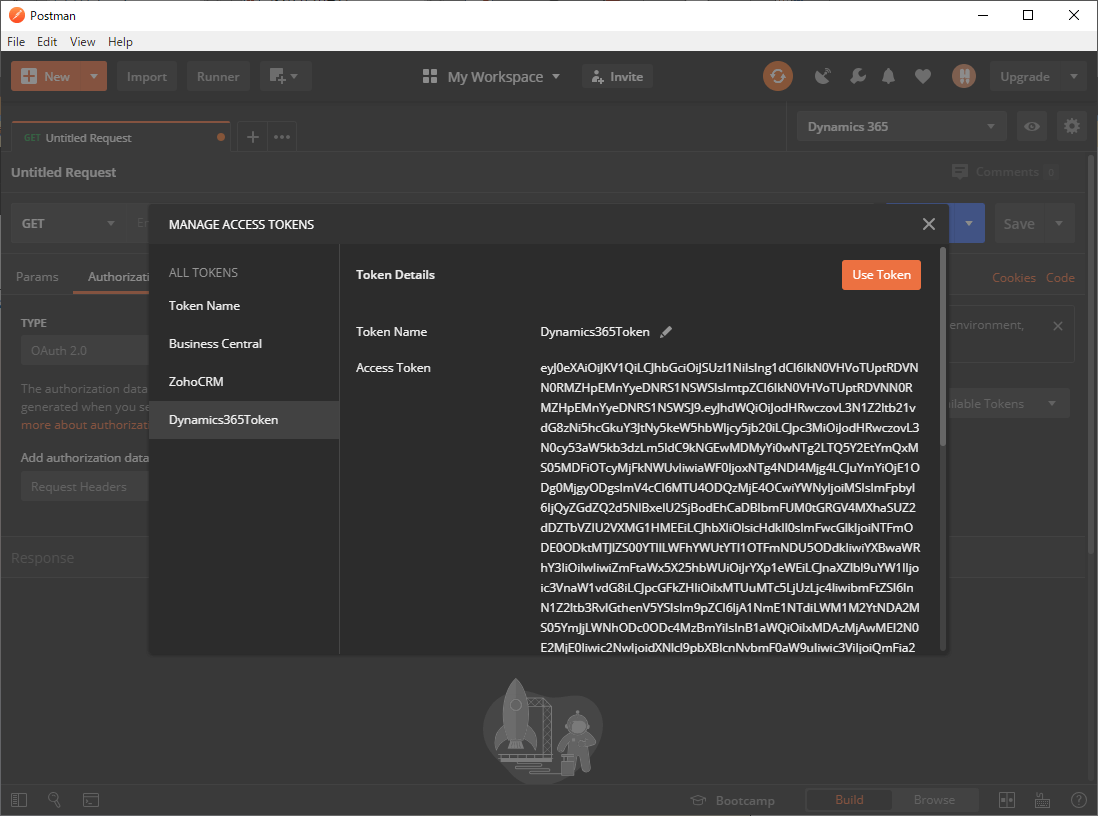Expand the Save button dropdown arrow
The image size is (1098, 816).
pyautogui.click(x=1059, y=223)
